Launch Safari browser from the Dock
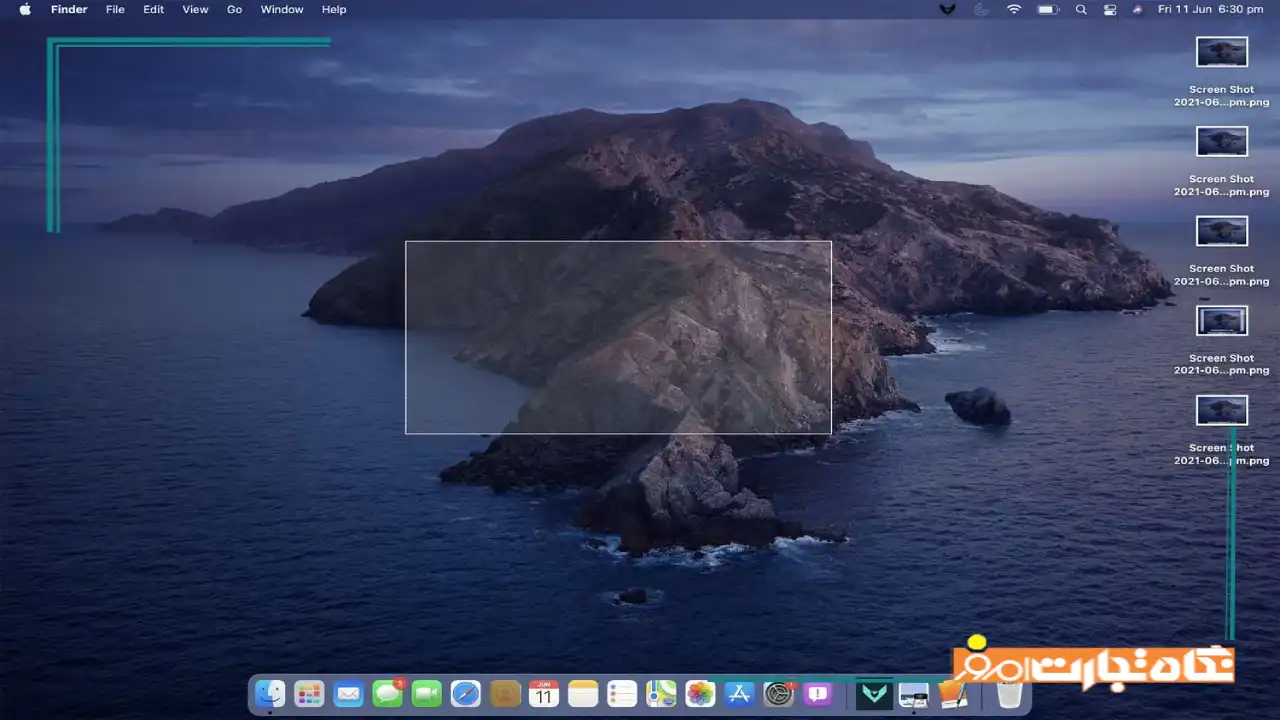This screenshot has height=720, width=1280. (465, 693)
